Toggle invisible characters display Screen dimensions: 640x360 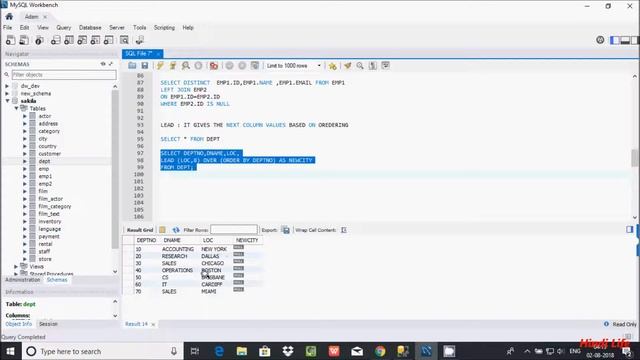(373, 66)
